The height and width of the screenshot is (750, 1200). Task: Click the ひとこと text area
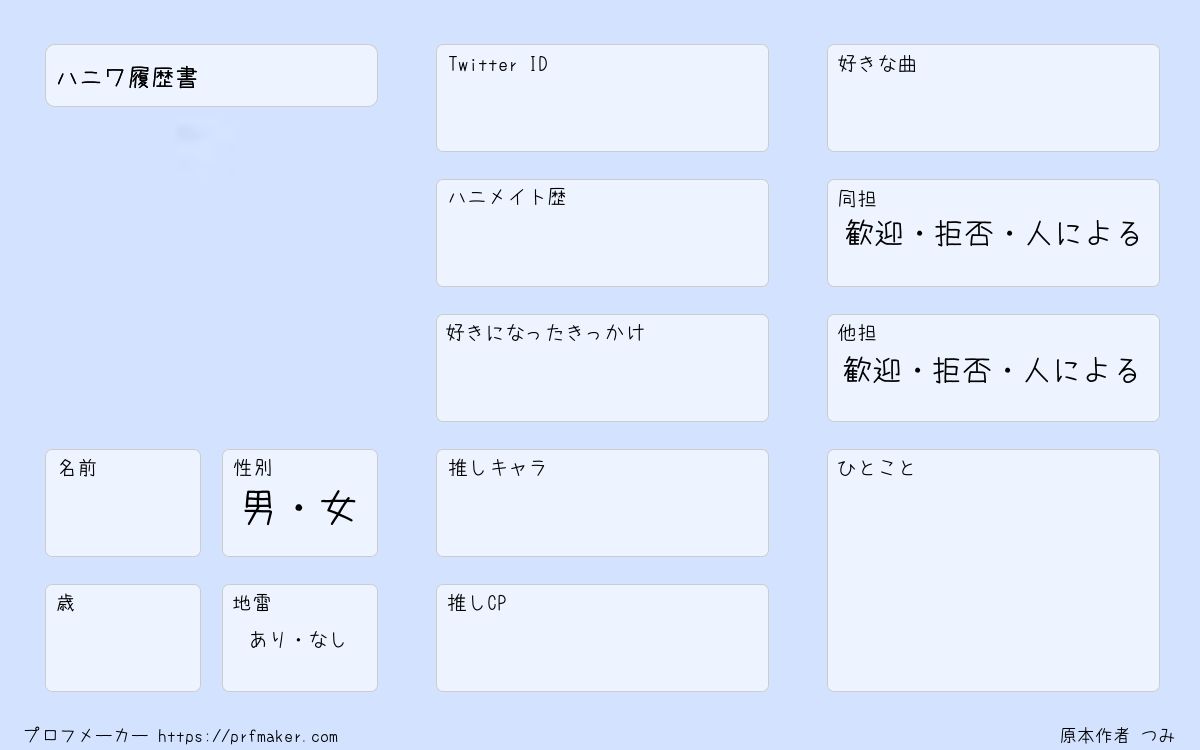[993, 570]
